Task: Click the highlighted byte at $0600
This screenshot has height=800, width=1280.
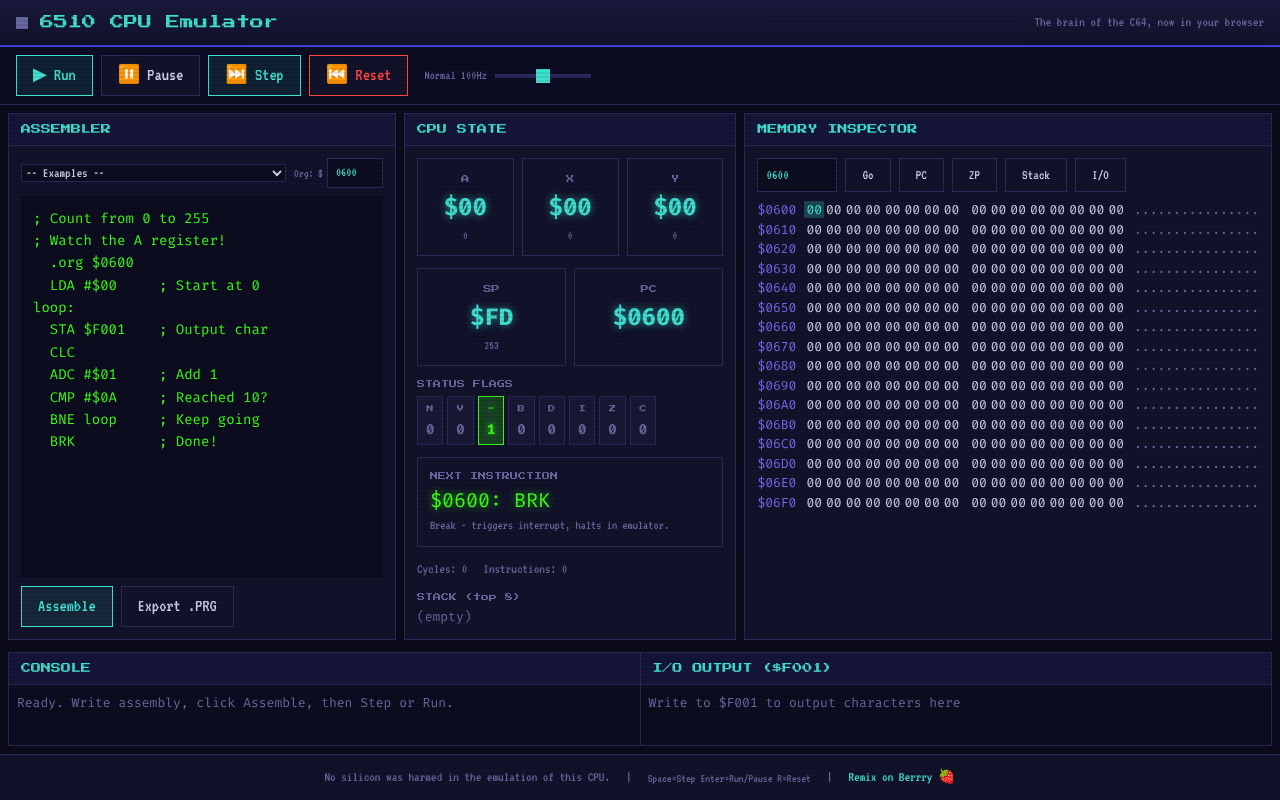Action: tap(814, 210)
